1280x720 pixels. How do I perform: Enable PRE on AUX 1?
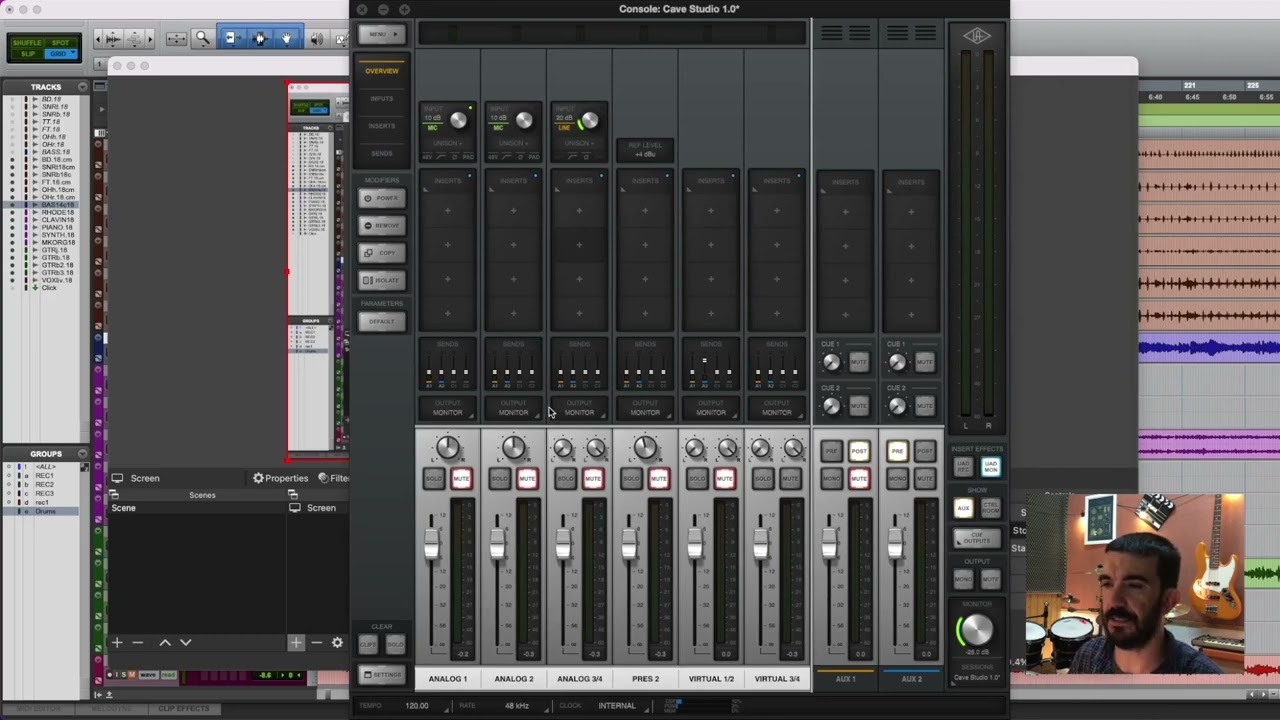832,452
